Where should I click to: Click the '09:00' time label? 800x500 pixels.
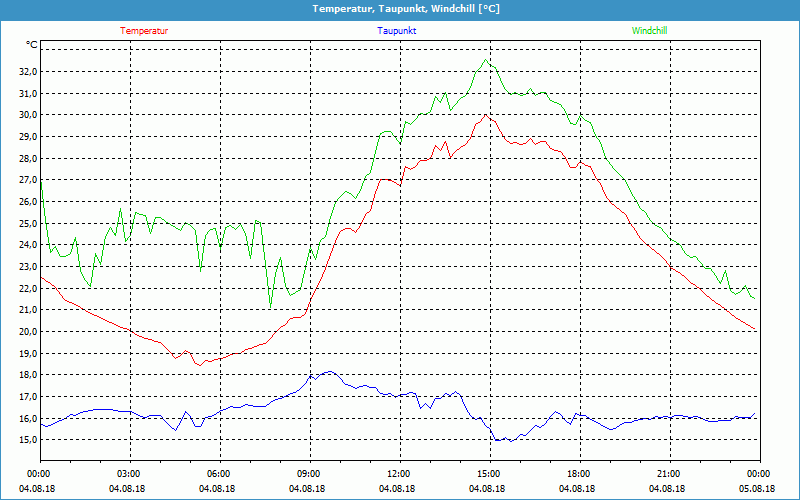[x=310, y=474]
